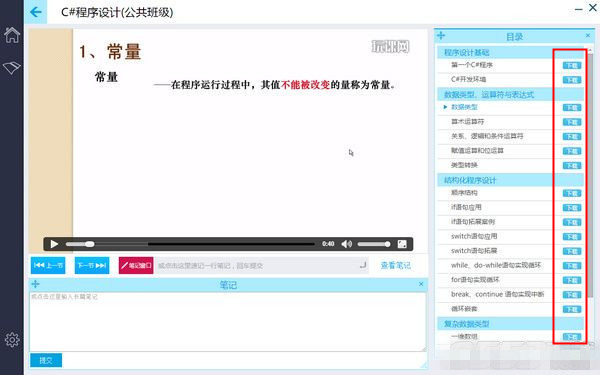Open lesson 第一个C#程序
600x375 pixels.
[x=471, y=65]
